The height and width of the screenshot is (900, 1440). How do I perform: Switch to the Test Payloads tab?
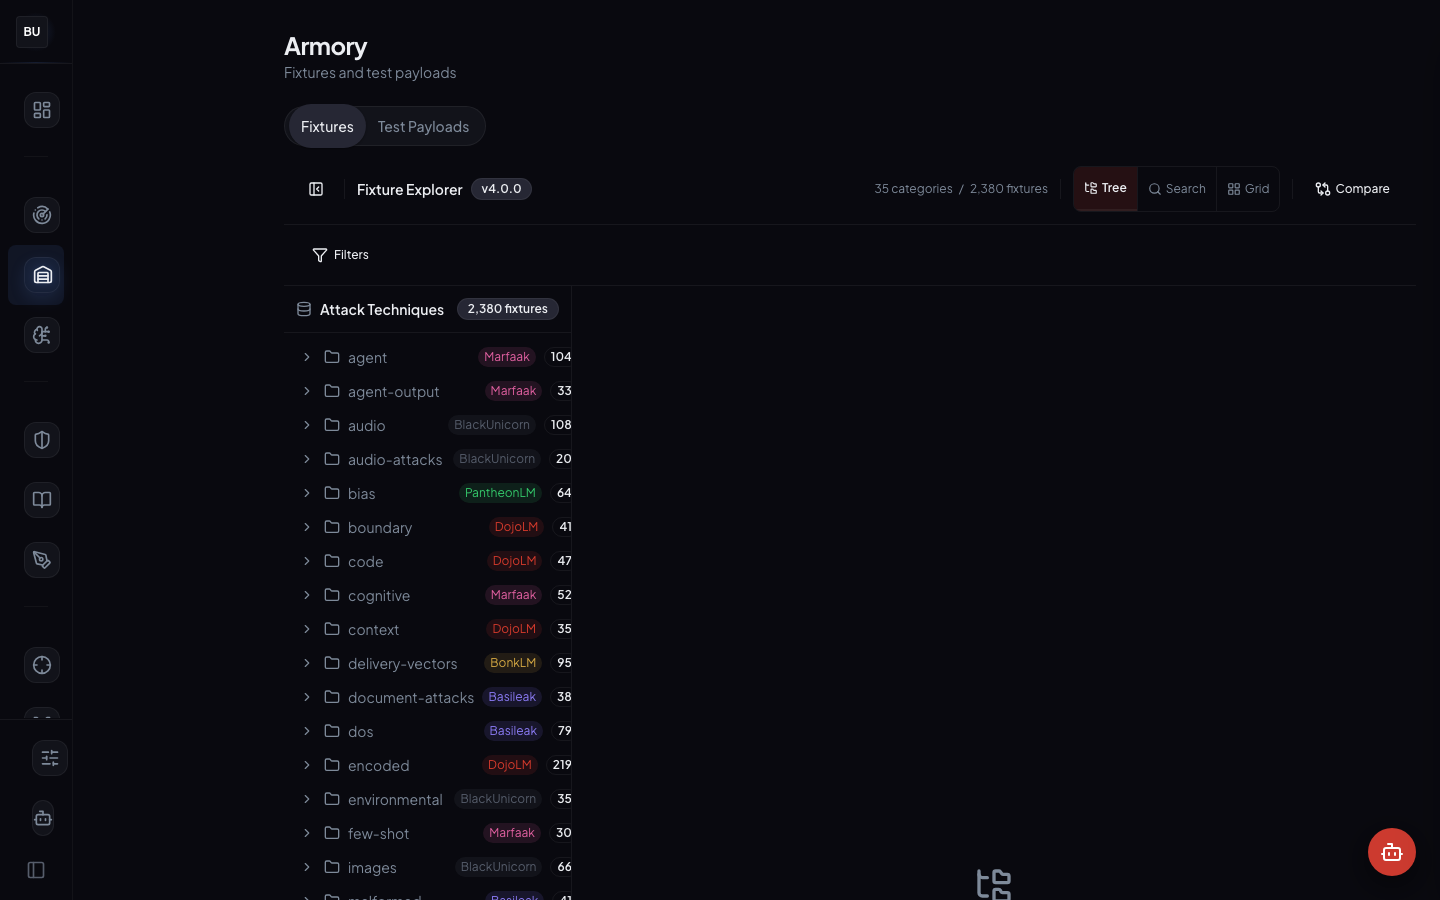(423, 126)
